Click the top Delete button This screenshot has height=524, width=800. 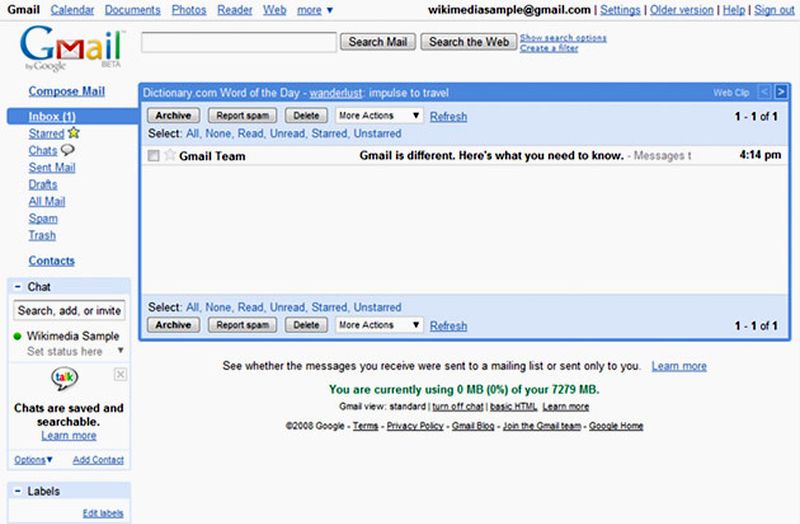[306, 115]
